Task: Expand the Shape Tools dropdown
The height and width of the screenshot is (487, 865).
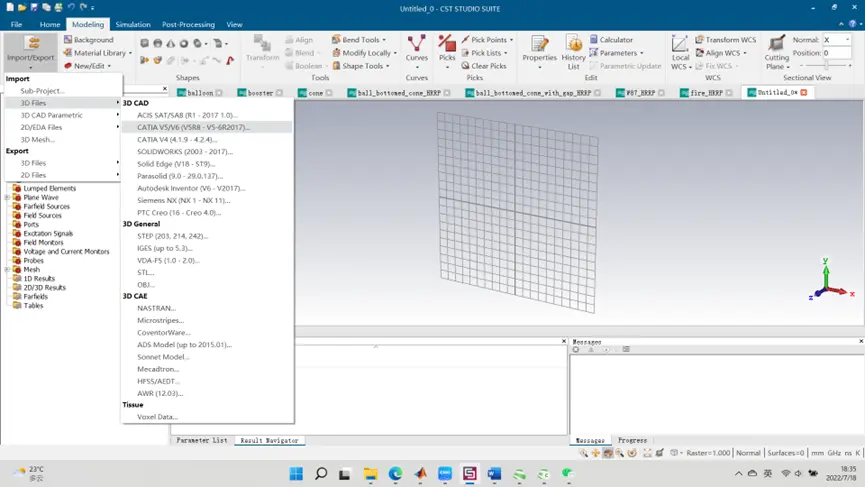Action: [388, 66]
